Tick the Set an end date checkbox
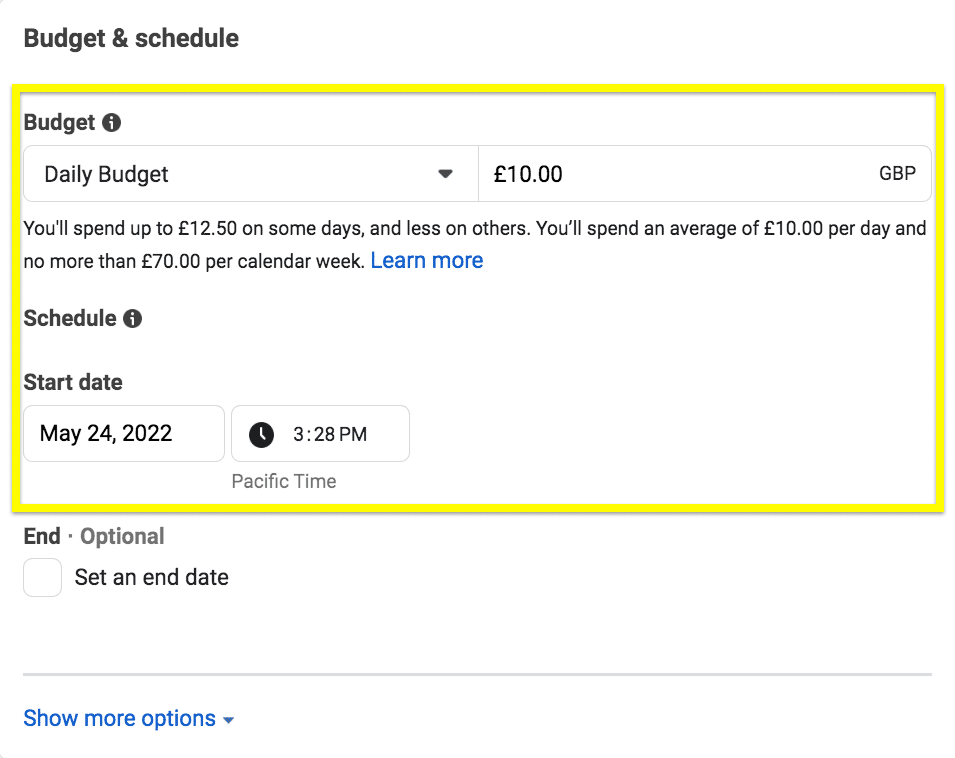955x758 pixels. click(43, 577)
